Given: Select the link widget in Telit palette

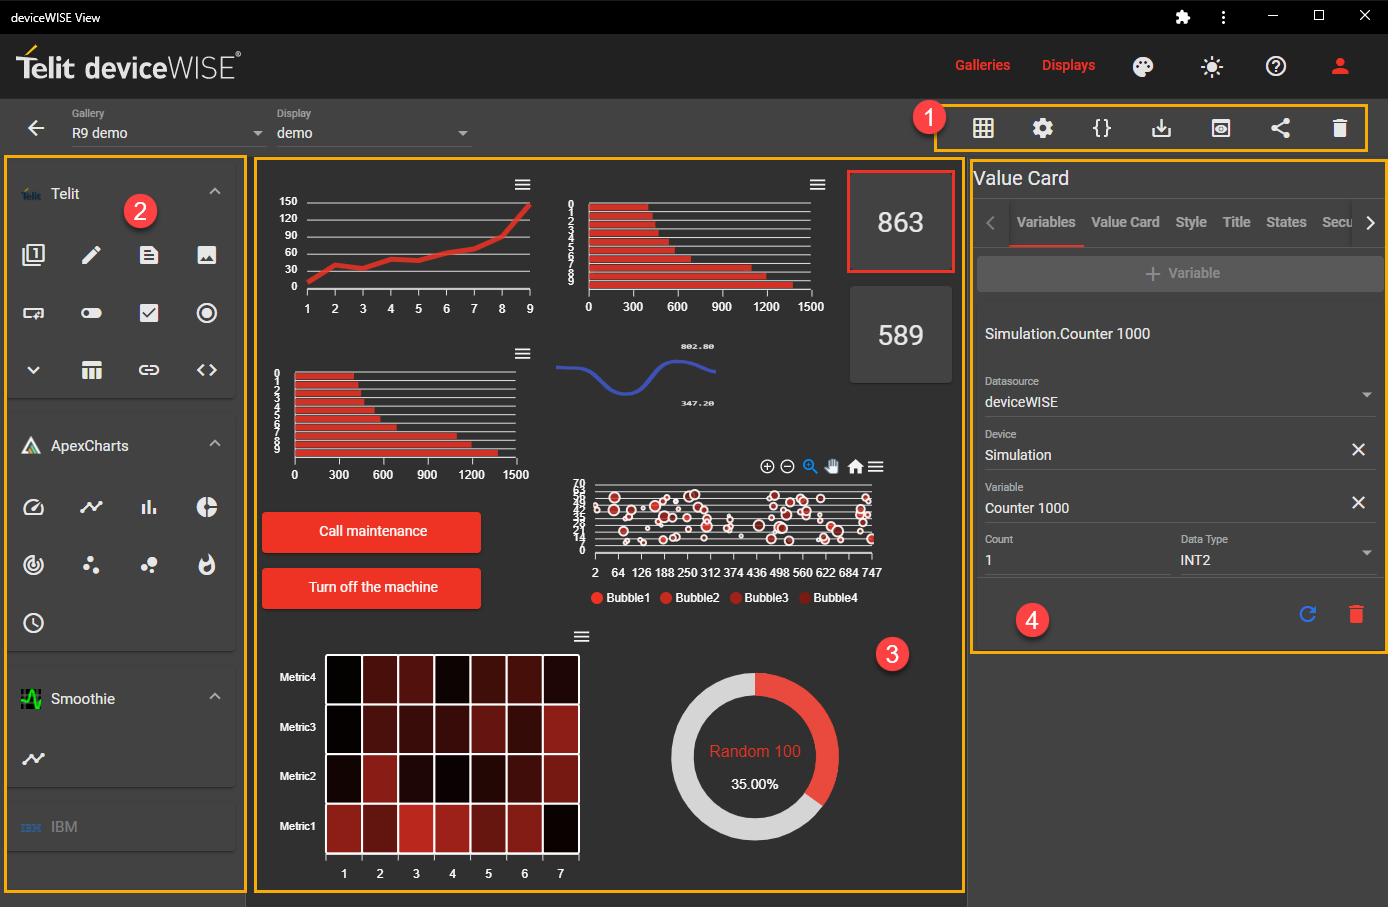Looking at the screenshot, I should coord(149,370).
